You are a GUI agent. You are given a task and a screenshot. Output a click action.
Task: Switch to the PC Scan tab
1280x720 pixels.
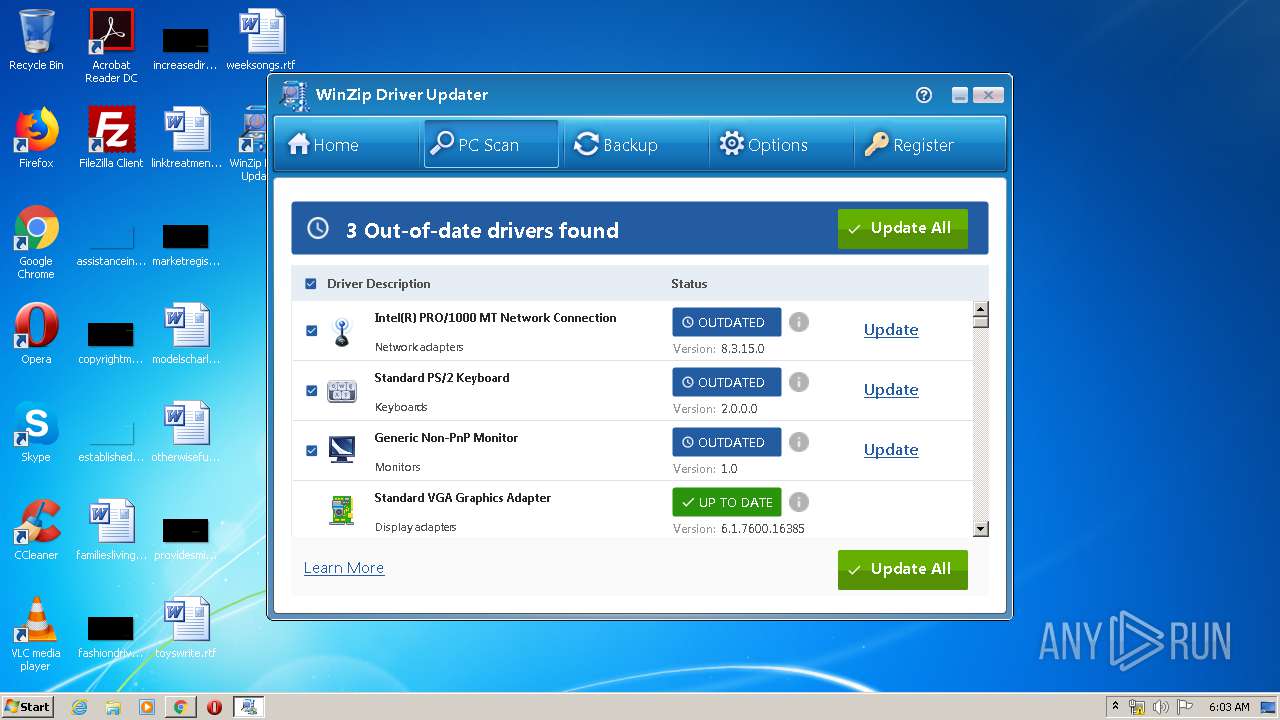(491, 144)
